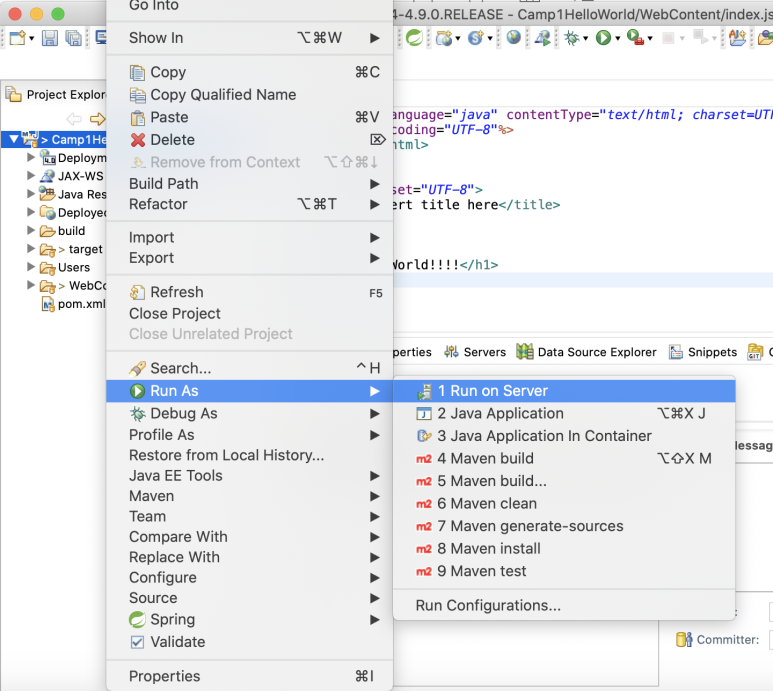This screenshot has width=773, height=691.
Task: Open Run Configurations... dialog
Action: tap(564, 606)
